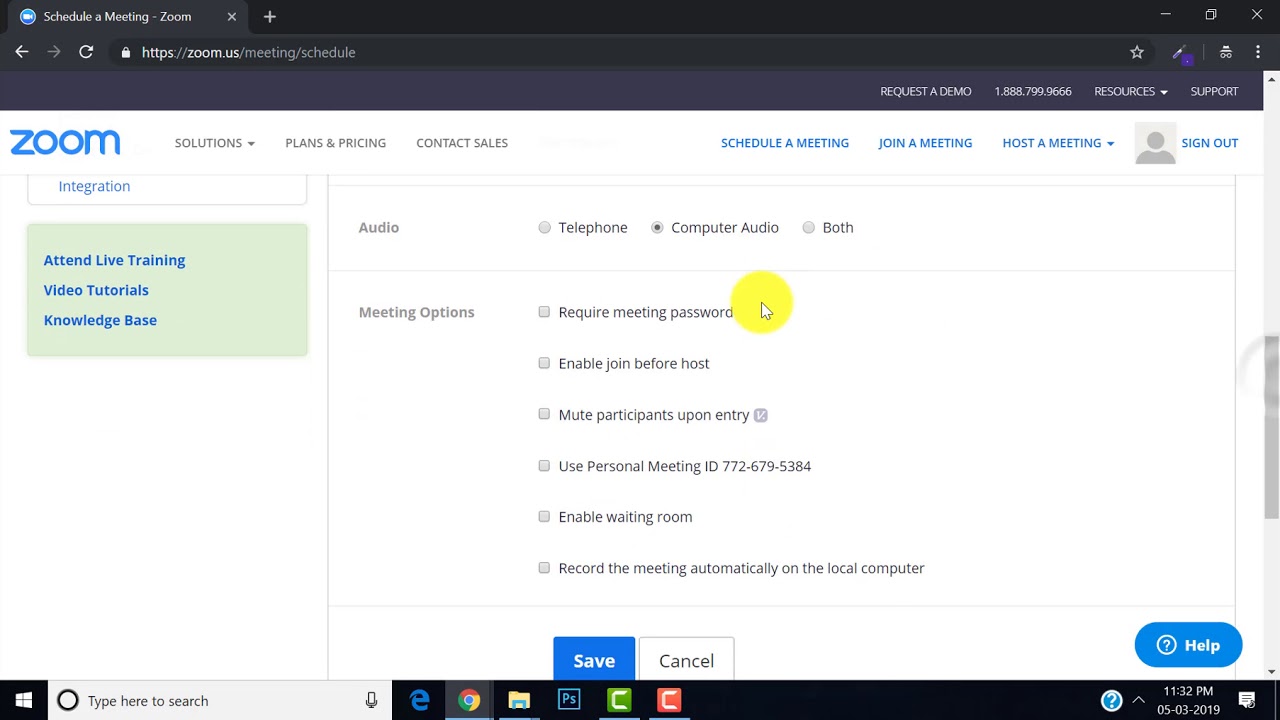The image size is (1280, 720).
Task: Show hidden system tray icons
Action: click(x=1139, y=700)
